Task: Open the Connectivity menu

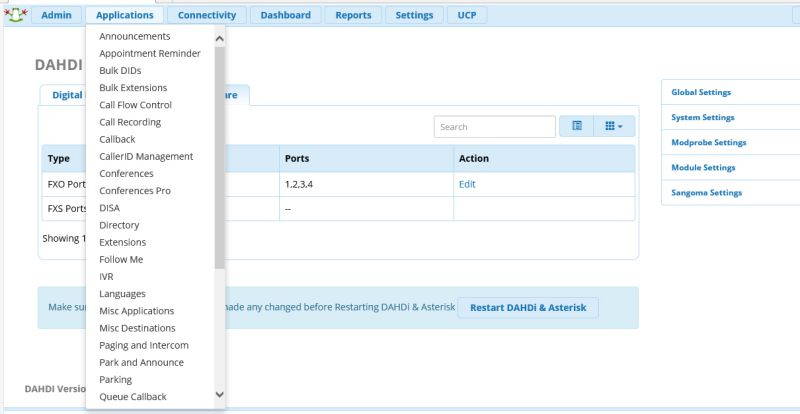Action: 207,15
